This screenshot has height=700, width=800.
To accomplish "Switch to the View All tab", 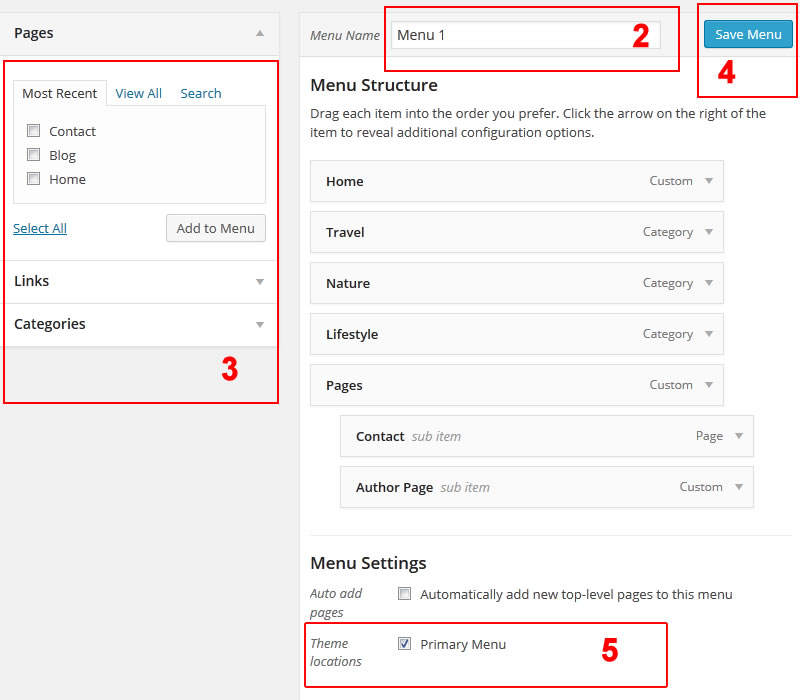I will [138, 93].
